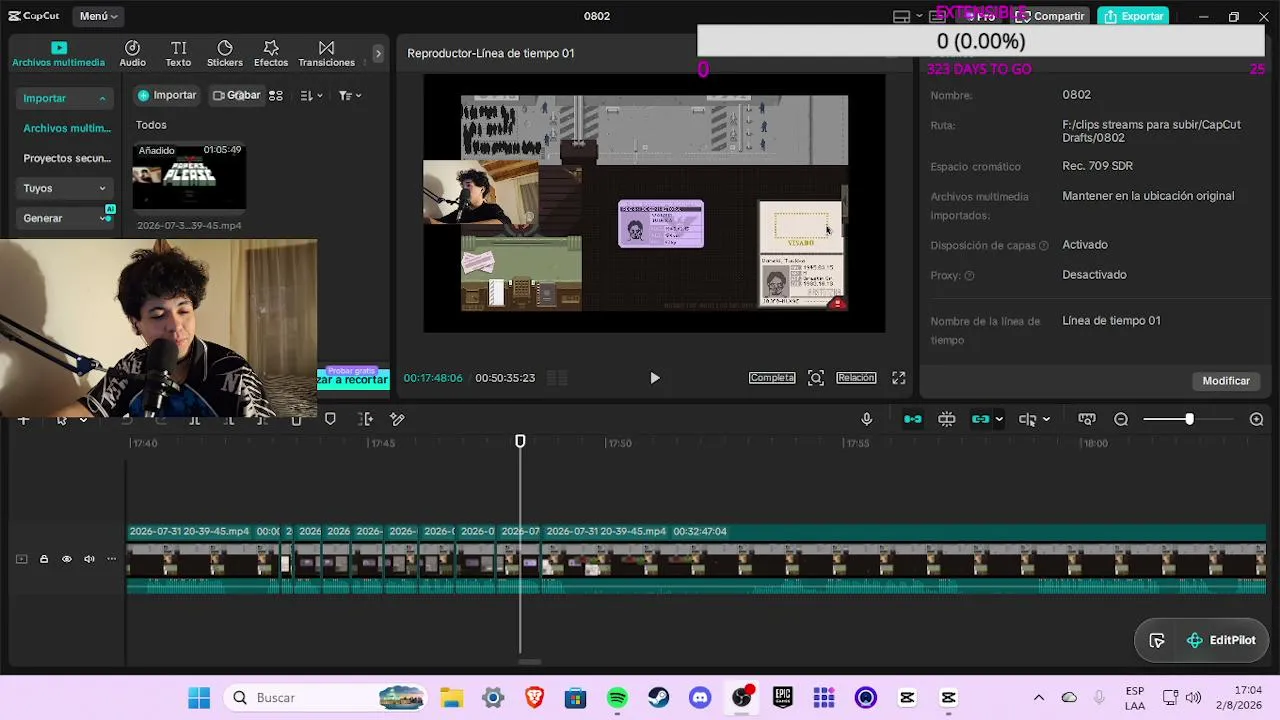Image resolution: width=1280 pixels, height=720 pixels.
Task: Select the clip labeled 00:32:47:04
Action: coord(905,560)
